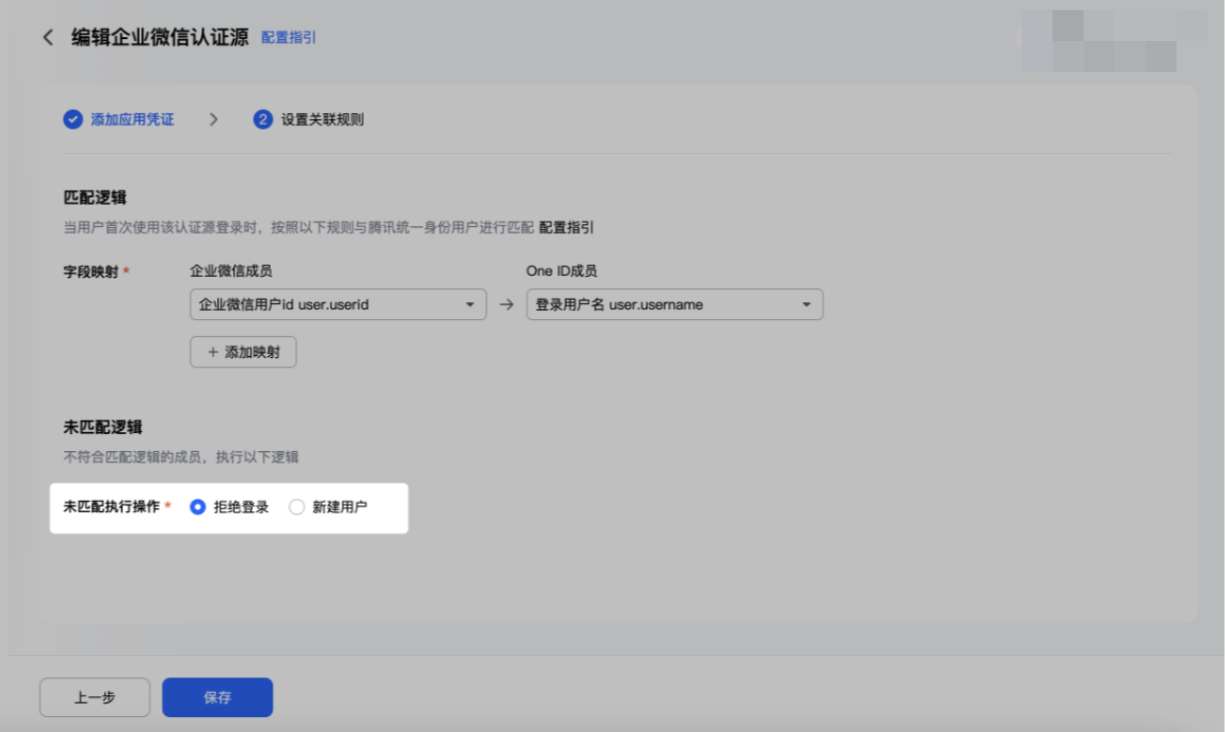Image resolution: width=1225 pixels, height=732 pixels.
Task: Open the 企业微信用户id user.userid dropdown
Action: (338, 305)
